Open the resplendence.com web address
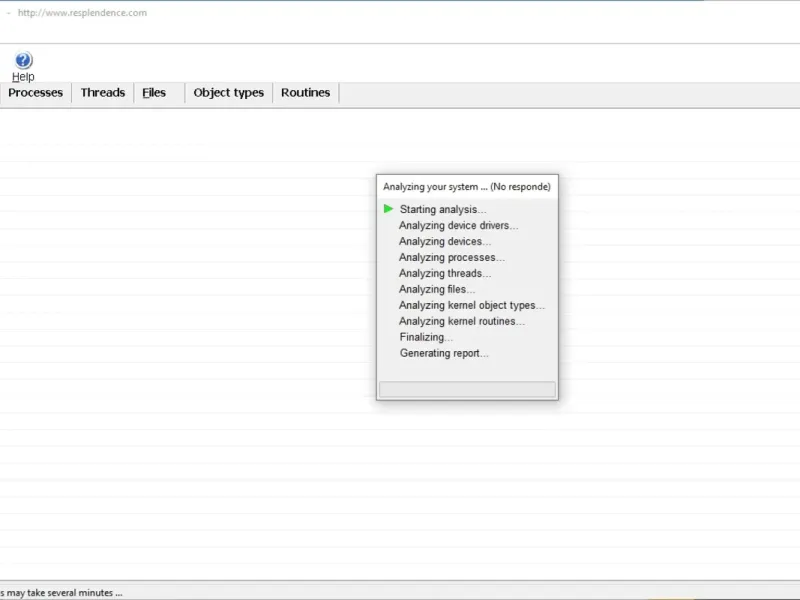 pos(82,13)
